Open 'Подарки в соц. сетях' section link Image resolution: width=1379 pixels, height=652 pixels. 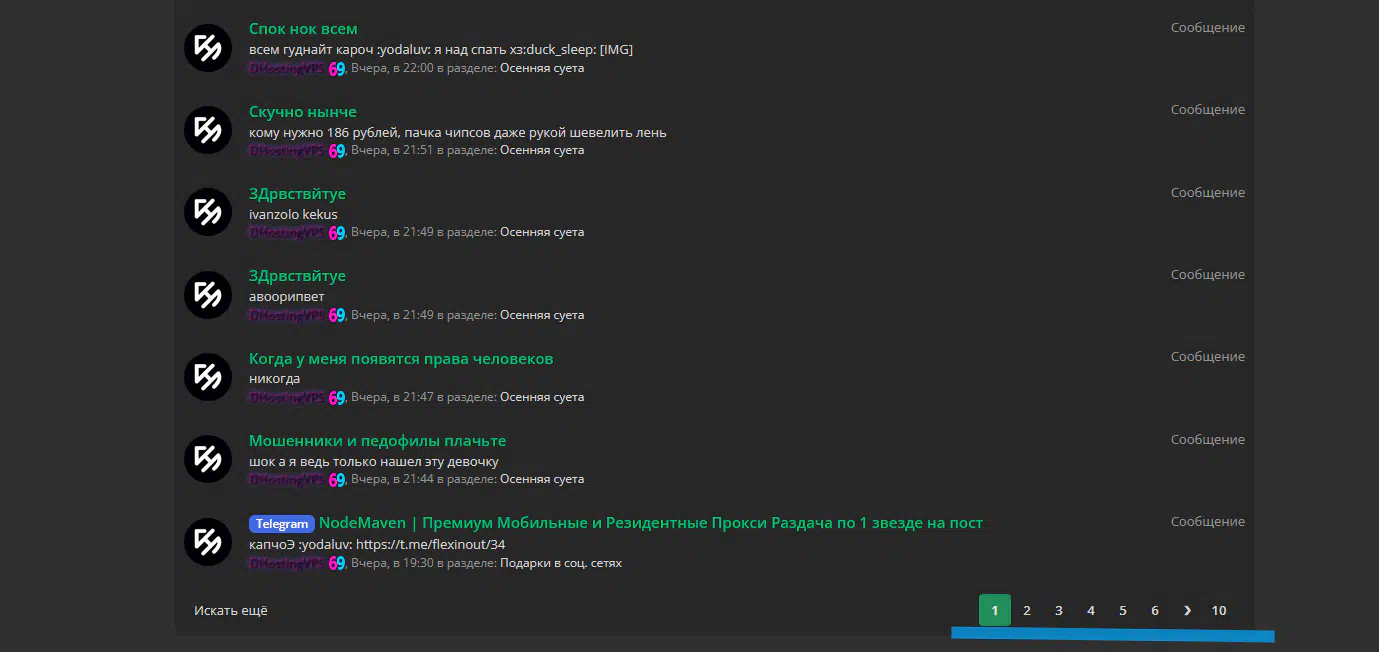click(560, 563)
